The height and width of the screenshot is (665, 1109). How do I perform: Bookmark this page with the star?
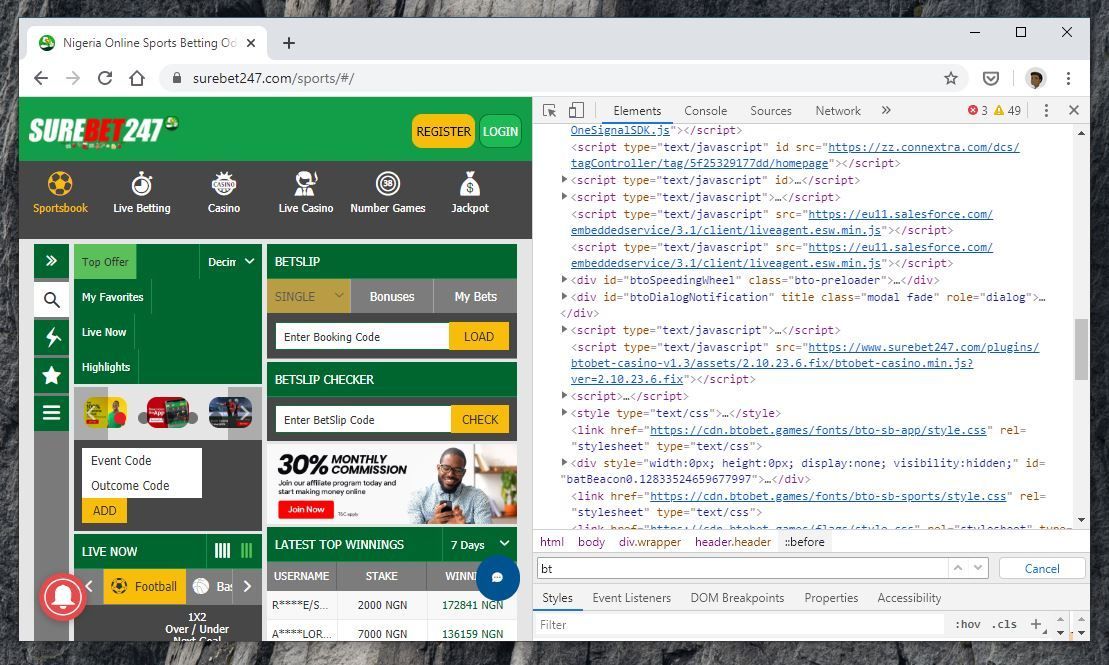[951, 79]
